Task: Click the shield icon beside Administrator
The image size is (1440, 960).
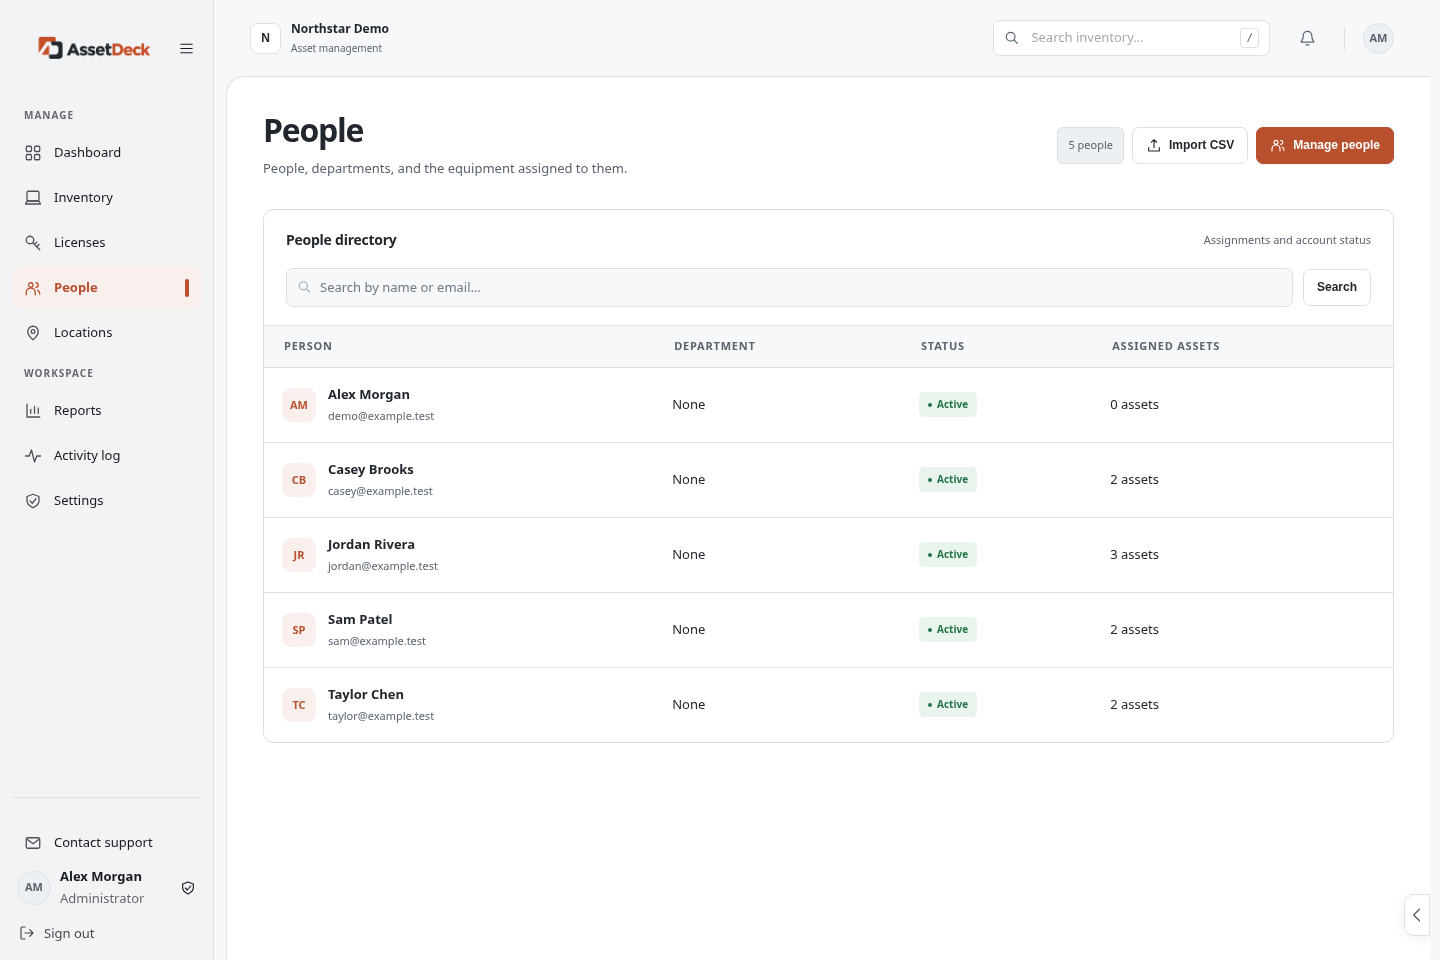Action: [x=187, y=888]
